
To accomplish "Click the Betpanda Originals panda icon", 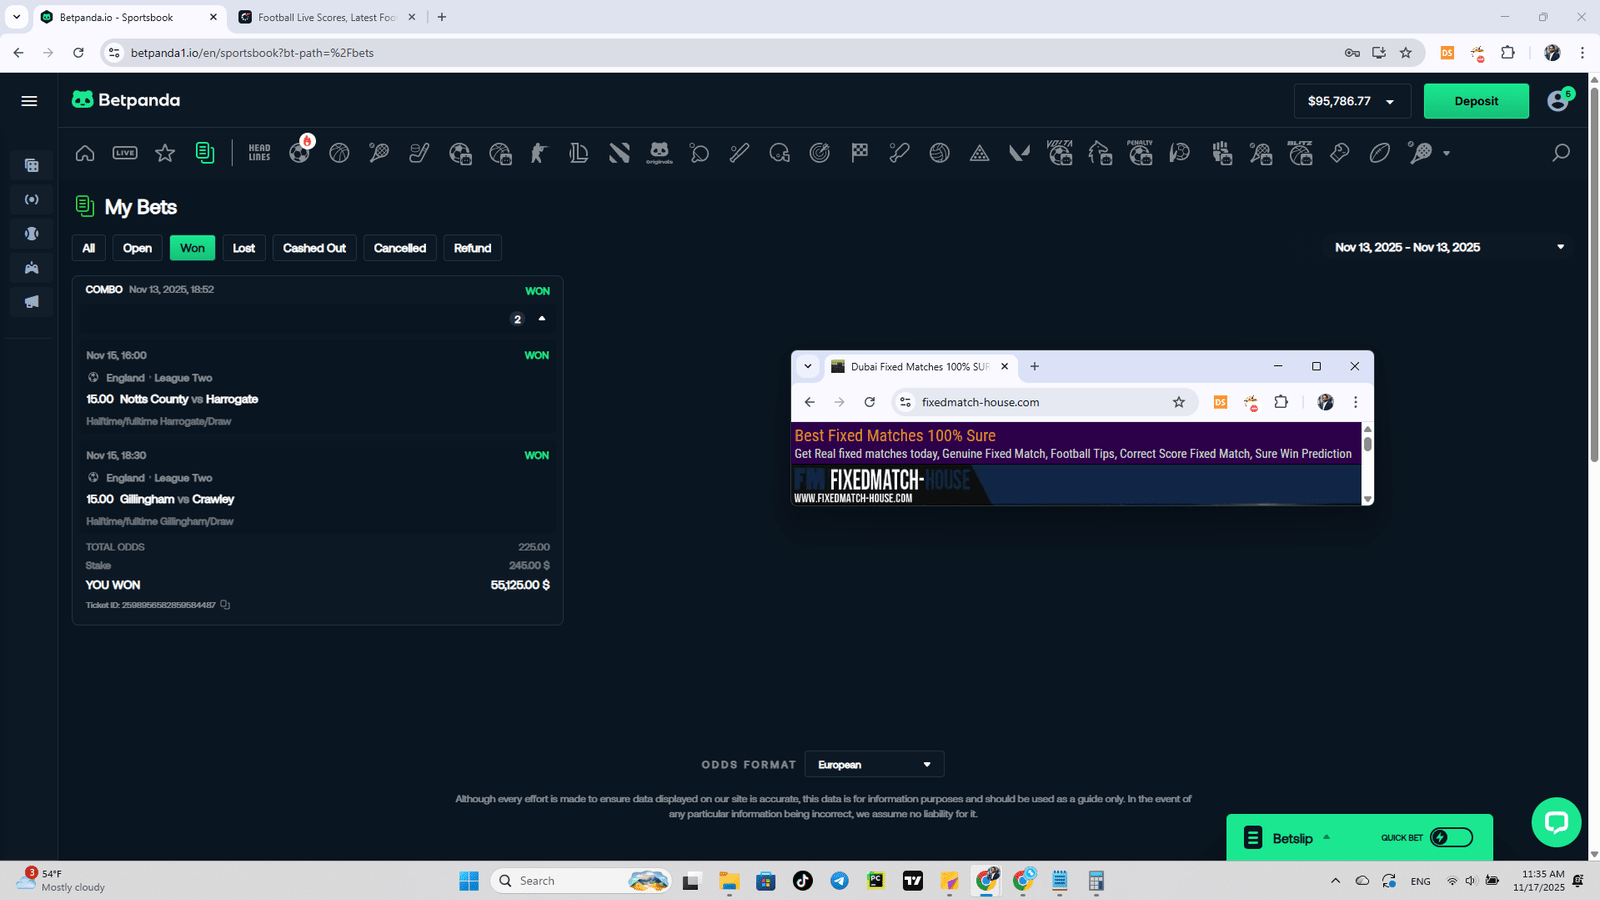I will pos(659,153).
